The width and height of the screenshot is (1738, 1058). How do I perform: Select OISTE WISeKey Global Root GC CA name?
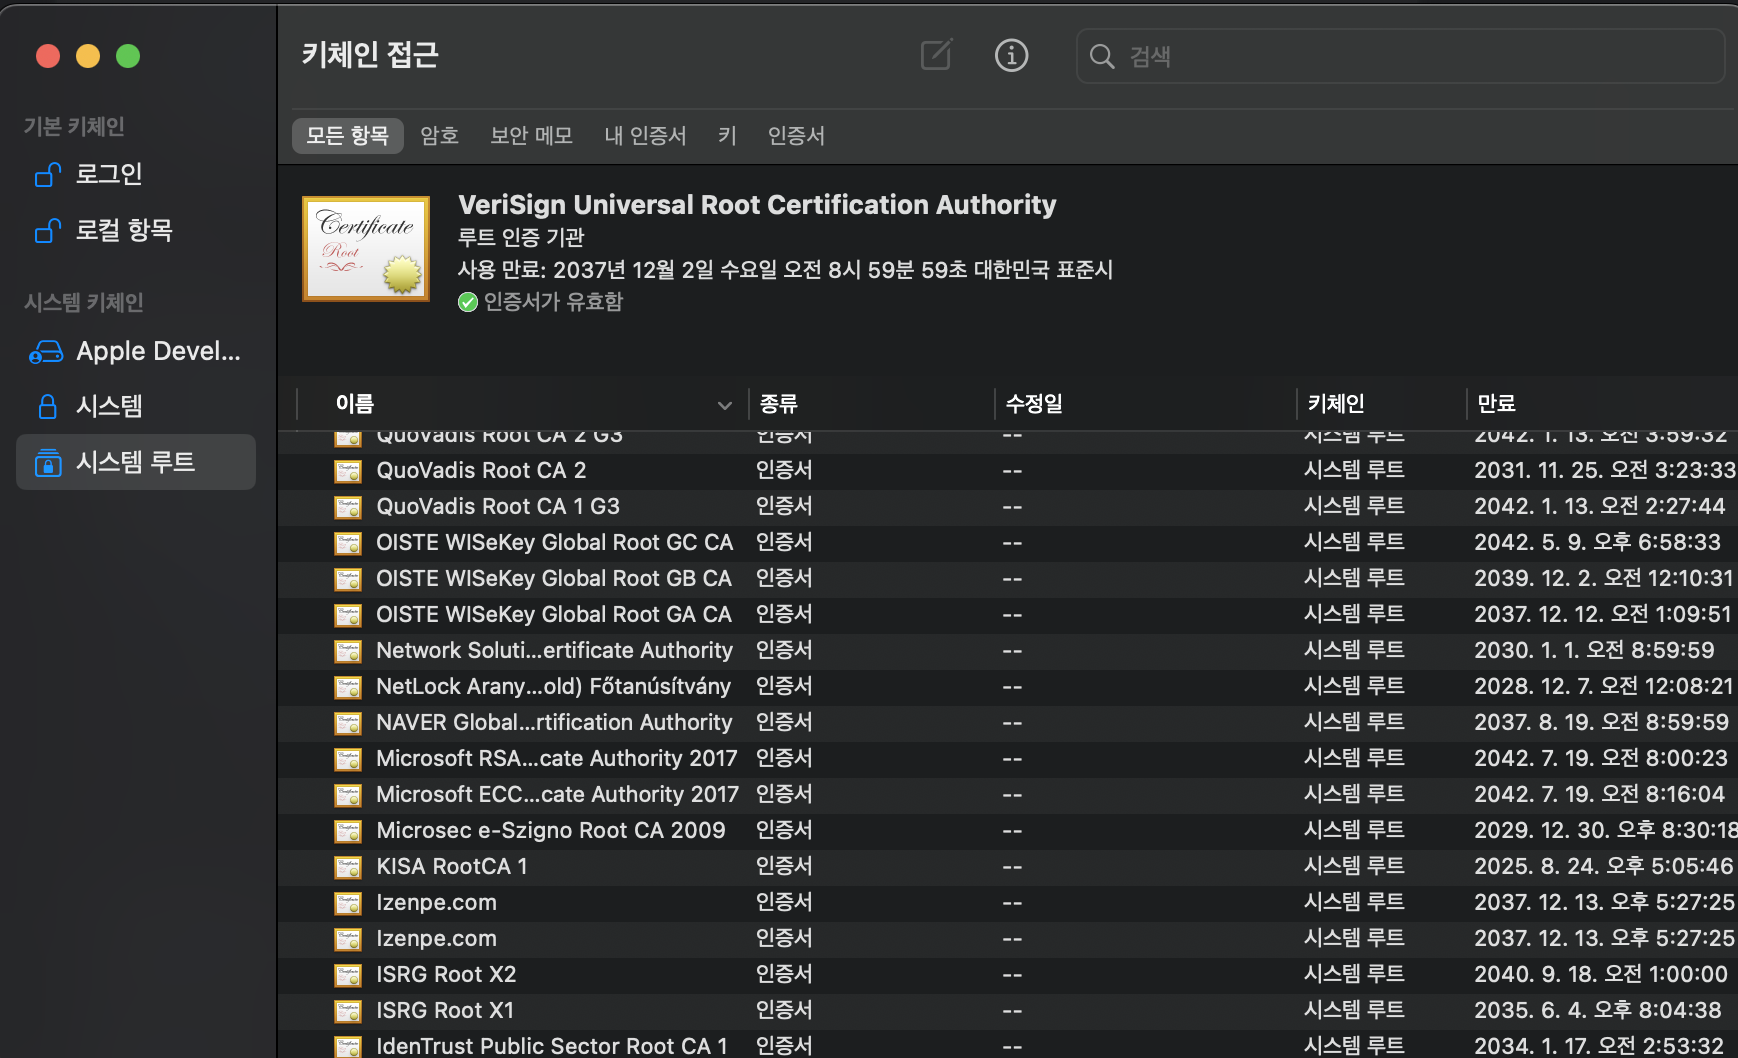pos(554,542)
